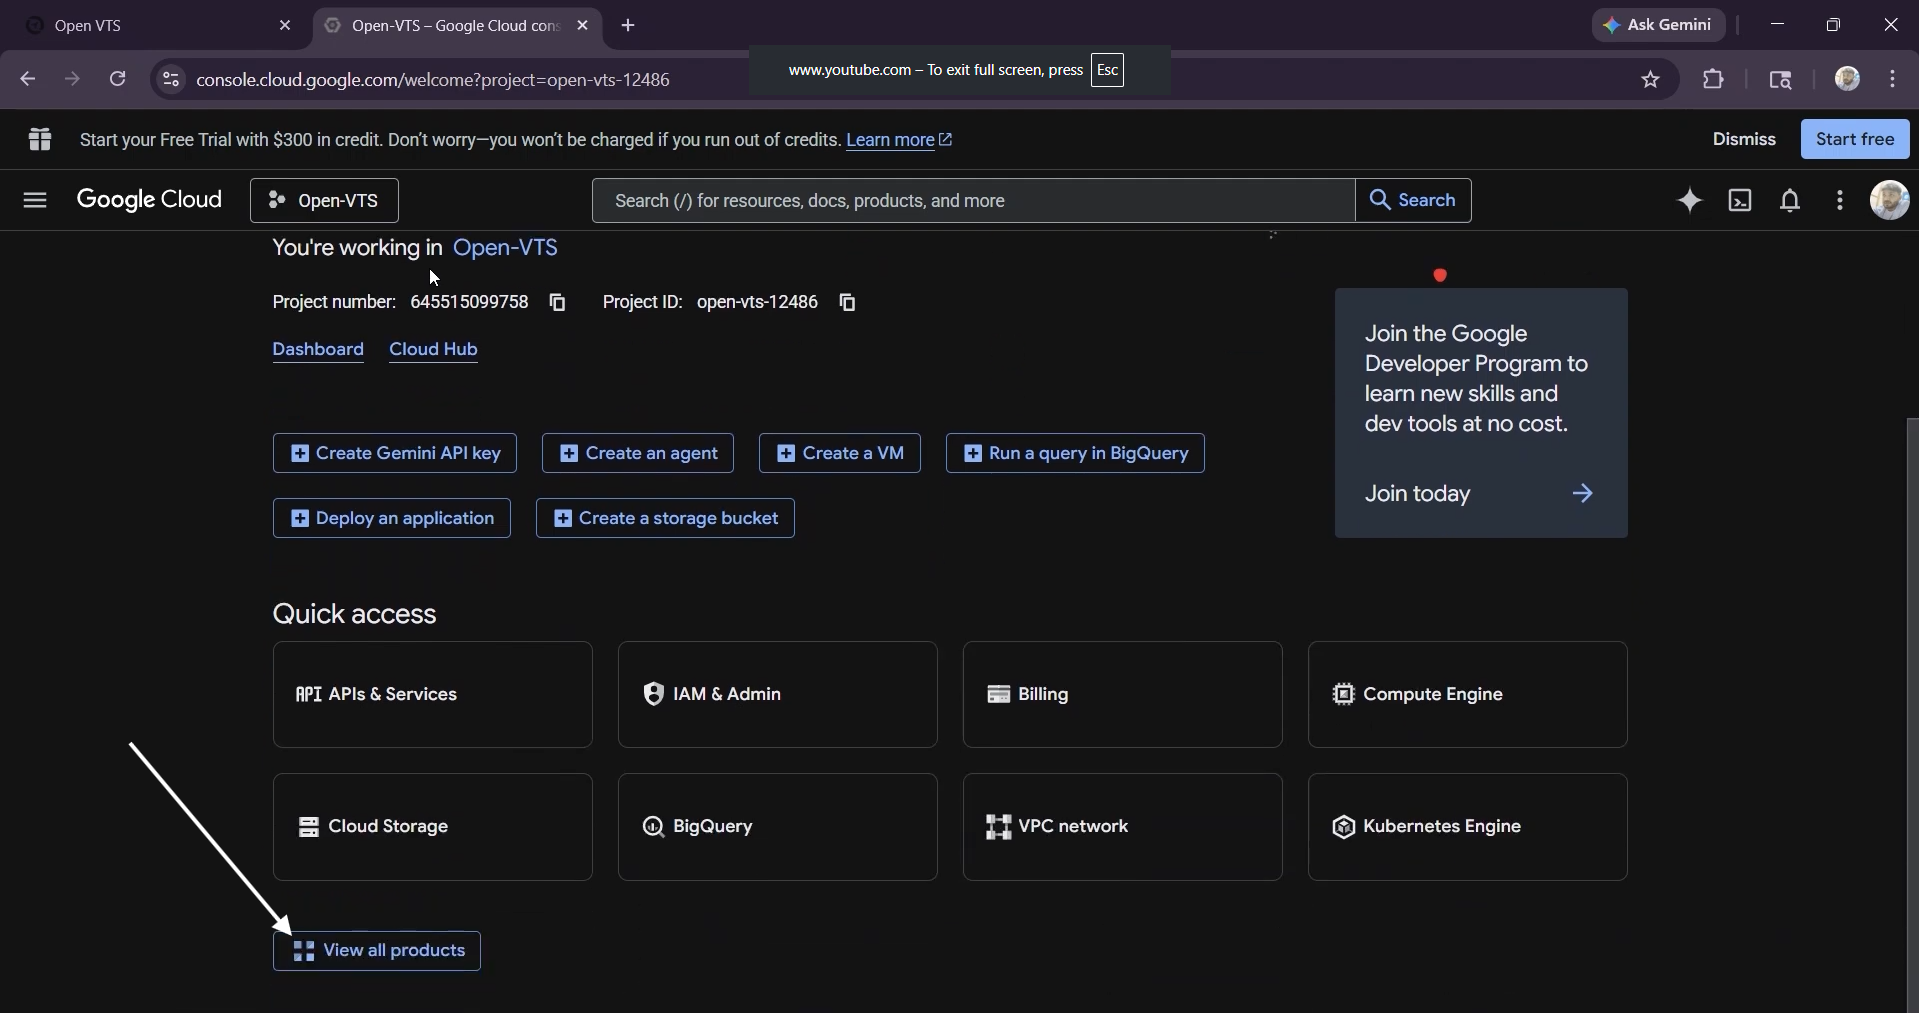Open the Cloud Hub link
The image size is (1919, 1013).
click(433, 349)
